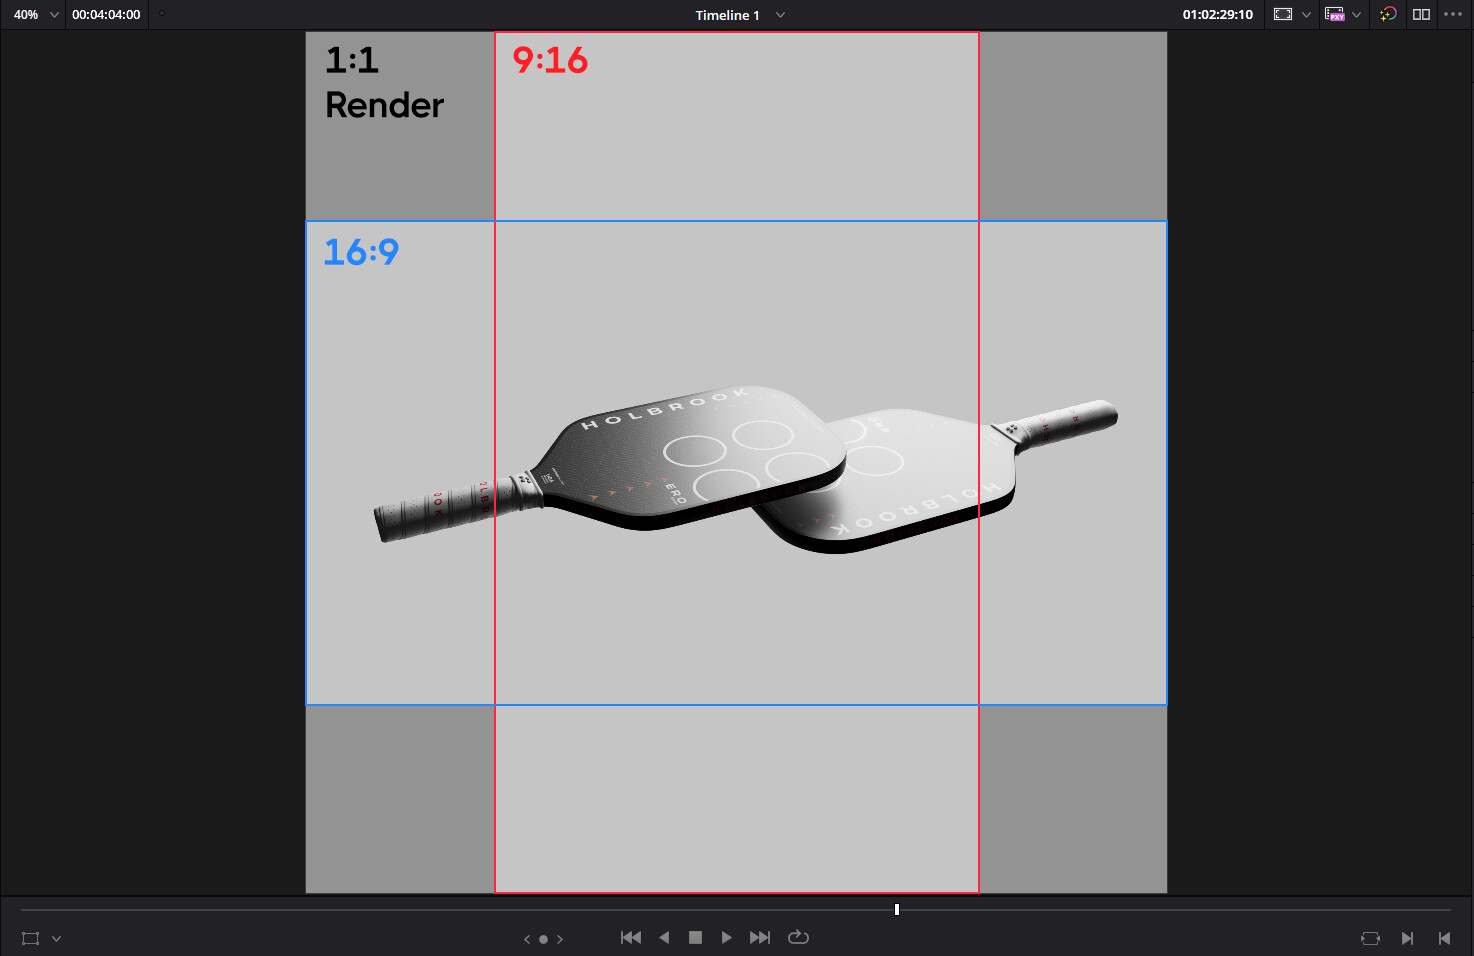Click the 01:02:29:10 playhead timecode field

[1217, 15]
